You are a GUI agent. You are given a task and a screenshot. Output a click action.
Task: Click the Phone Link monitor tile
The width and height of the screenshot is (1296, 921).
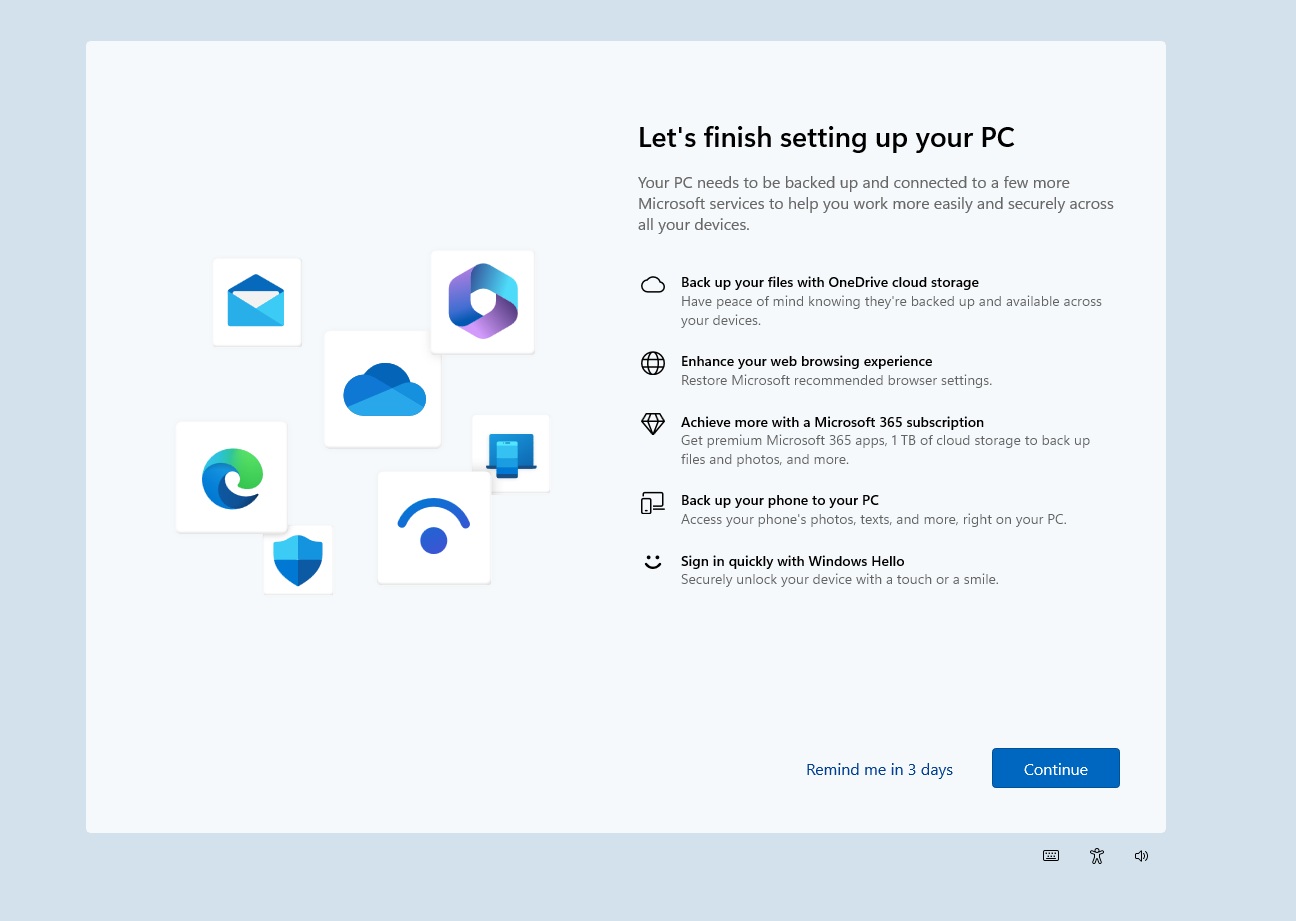click(510, 453)
